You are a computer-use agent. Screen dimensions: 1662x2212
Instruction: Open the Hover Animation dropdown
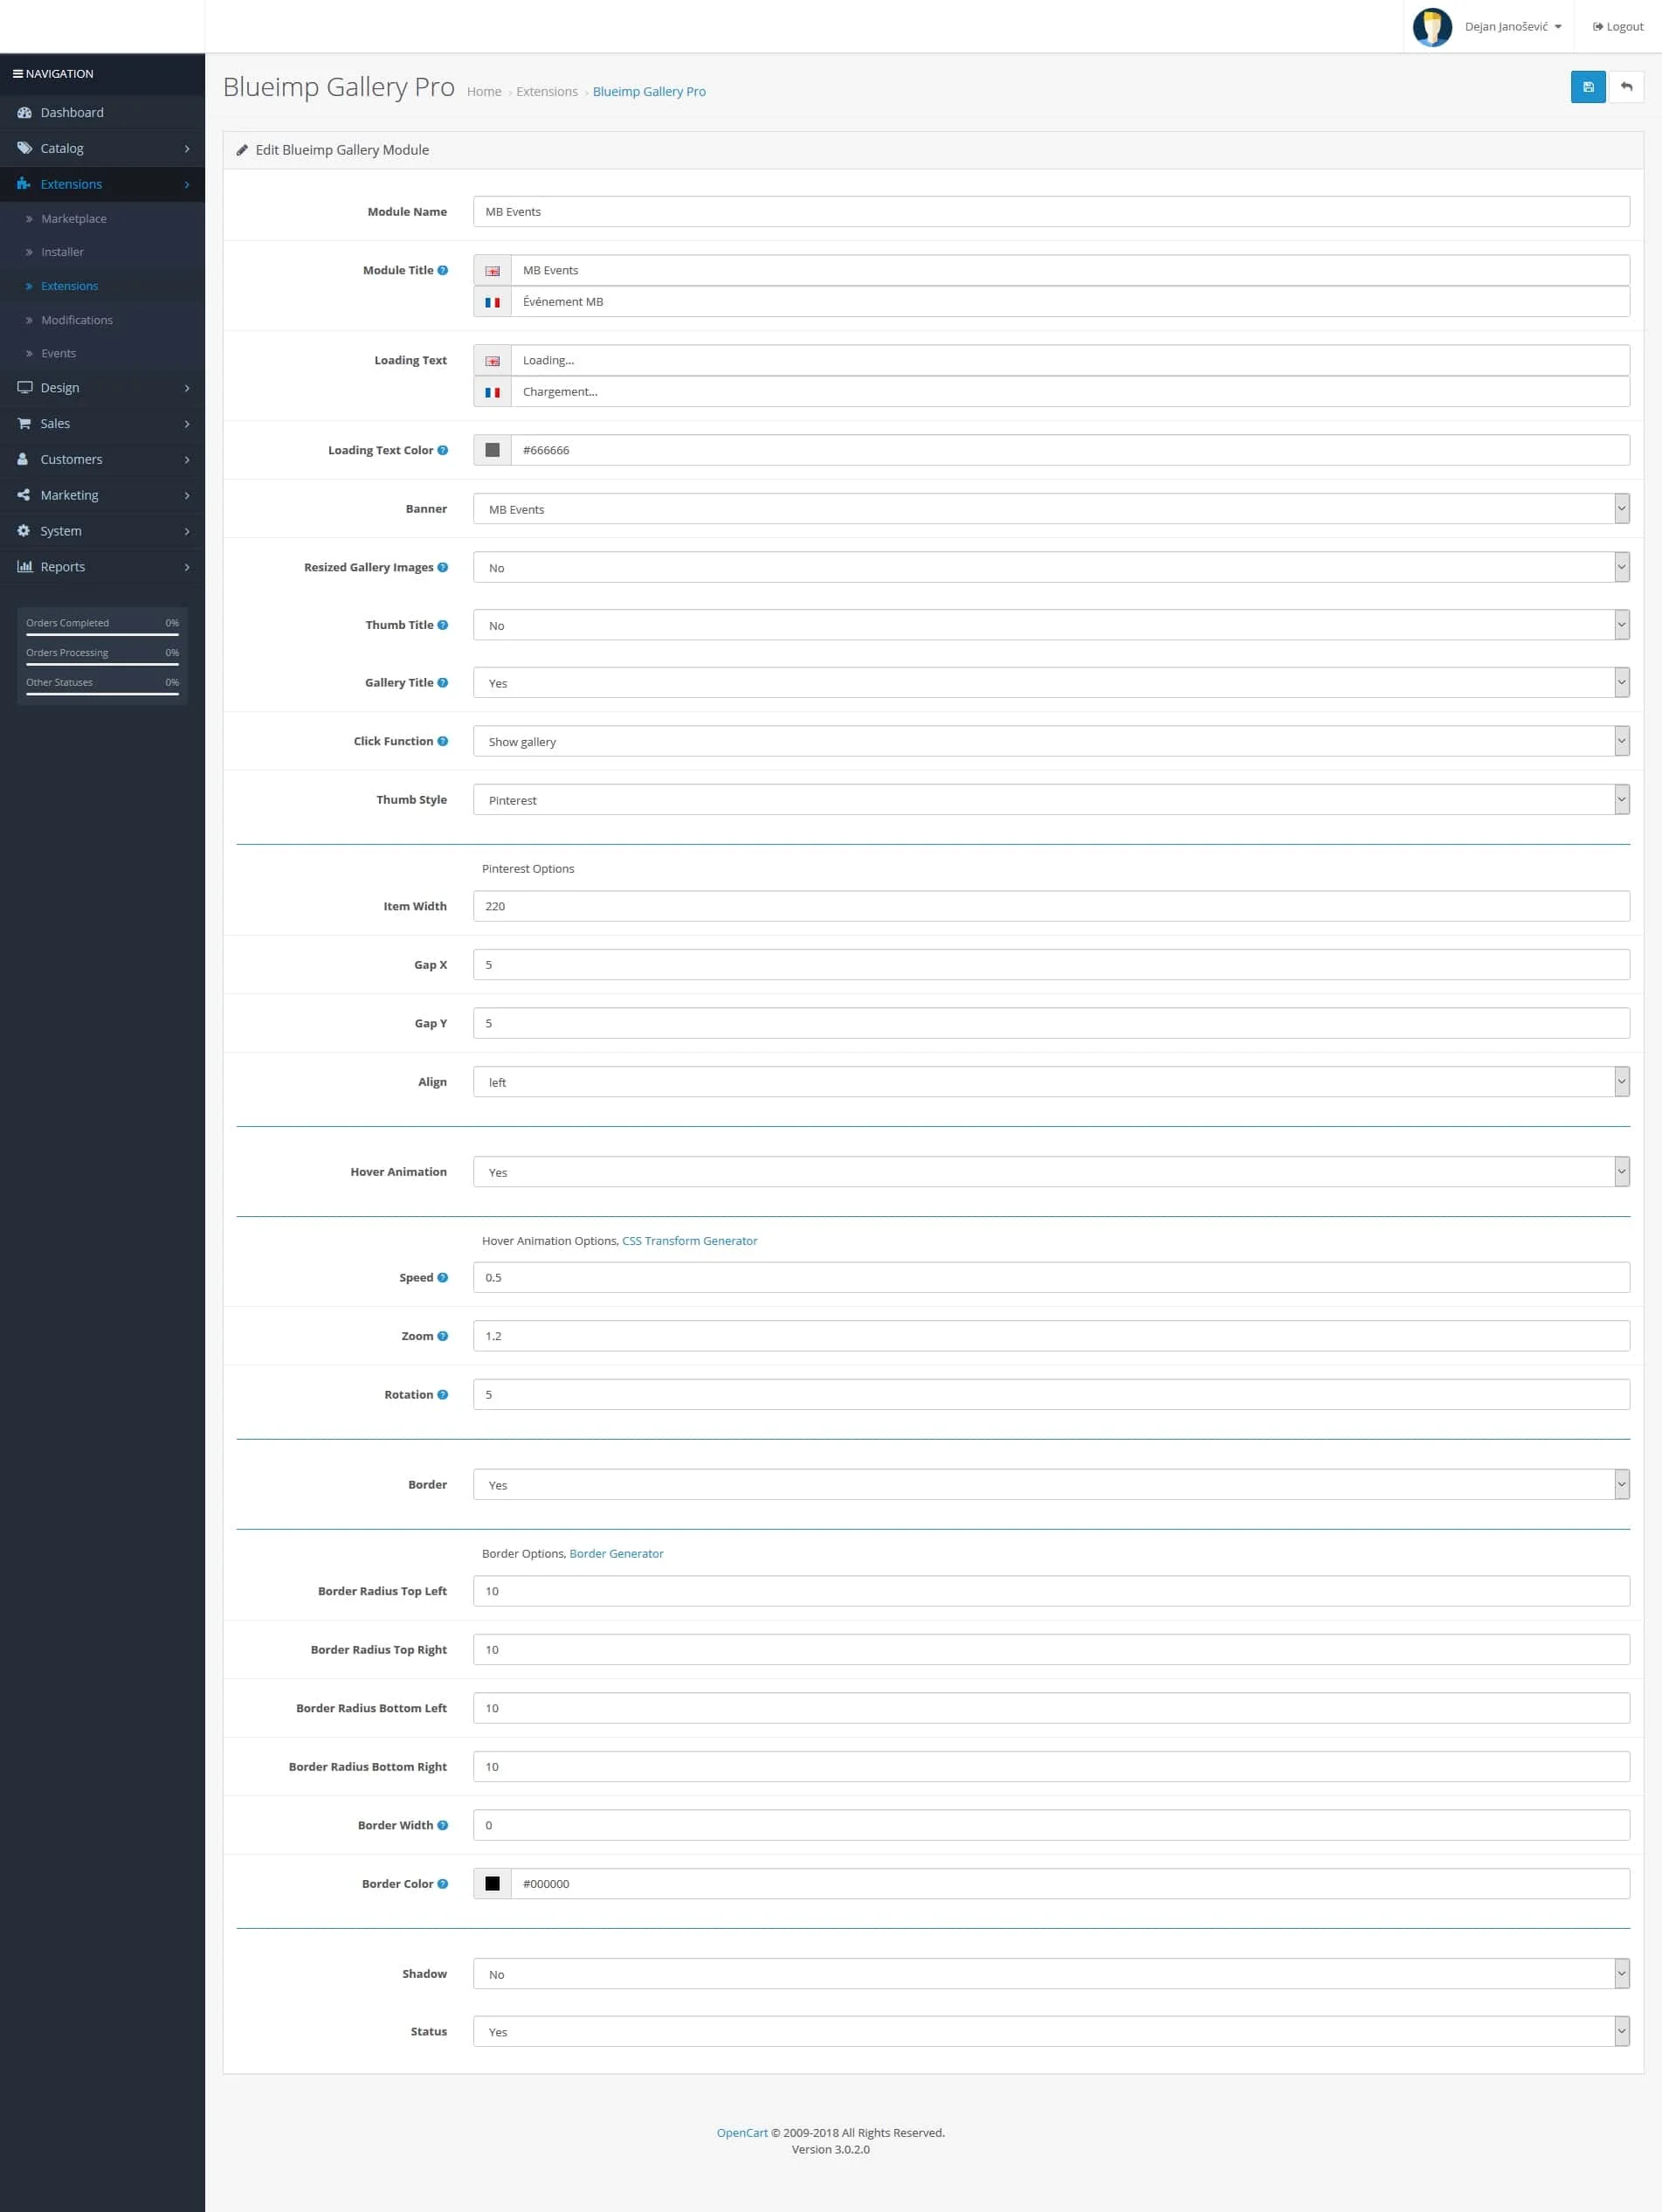tap(1051, 1172)
